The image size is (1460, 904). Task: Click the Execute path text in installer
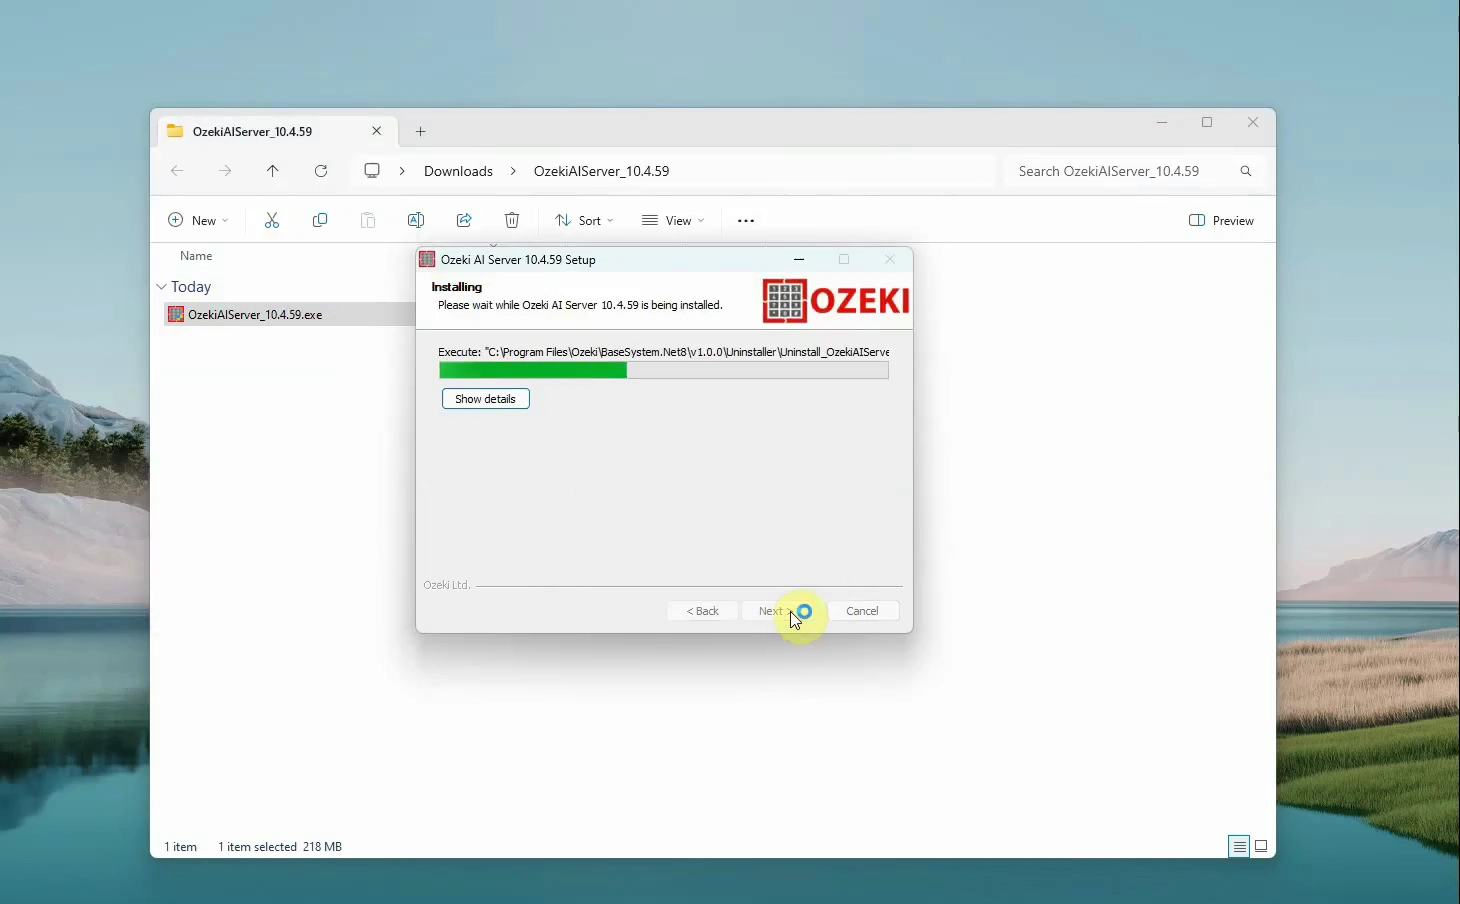tap(663, 352)
